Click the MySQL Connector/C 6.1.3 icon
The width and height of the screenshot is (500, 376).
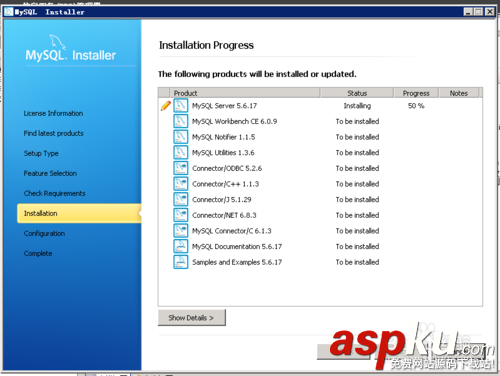pos(181,231)
